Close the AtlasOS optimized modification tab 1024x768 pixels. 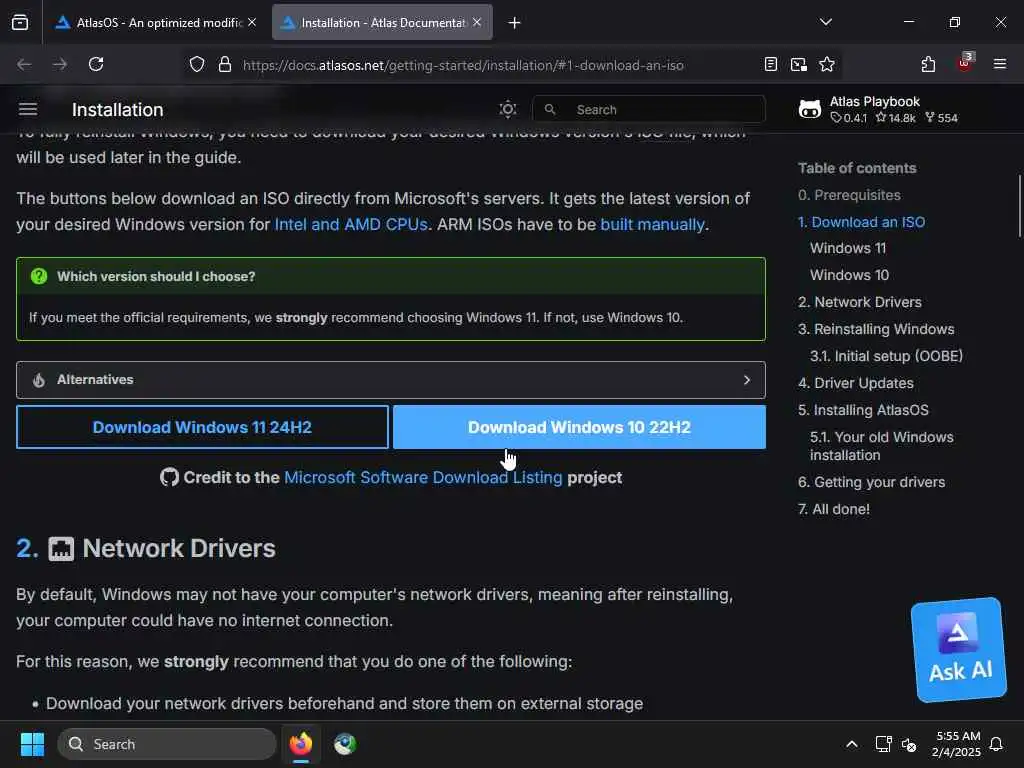click(252, 22)
